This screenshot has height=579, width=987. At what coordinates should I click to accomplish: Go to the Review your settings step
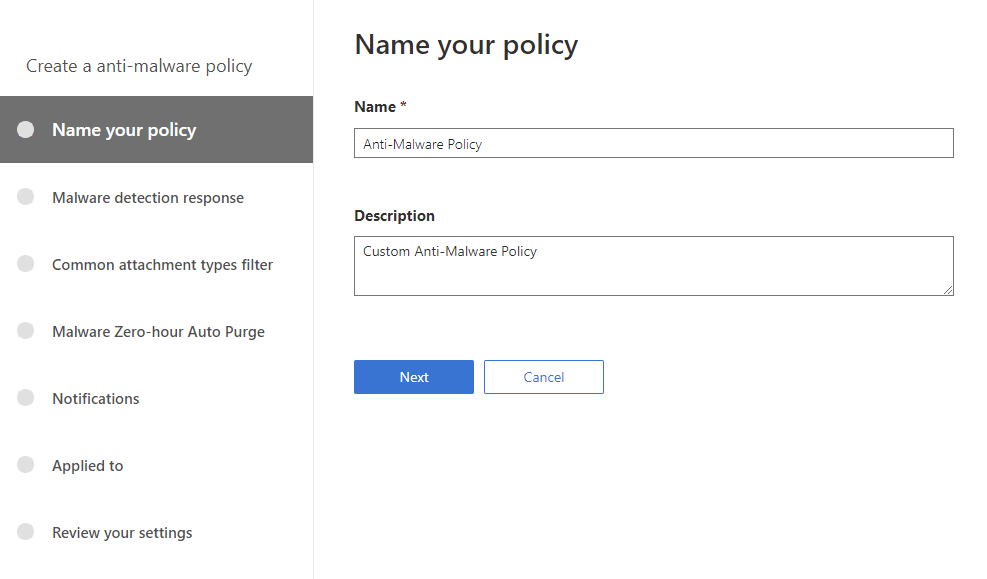(122, 533)
